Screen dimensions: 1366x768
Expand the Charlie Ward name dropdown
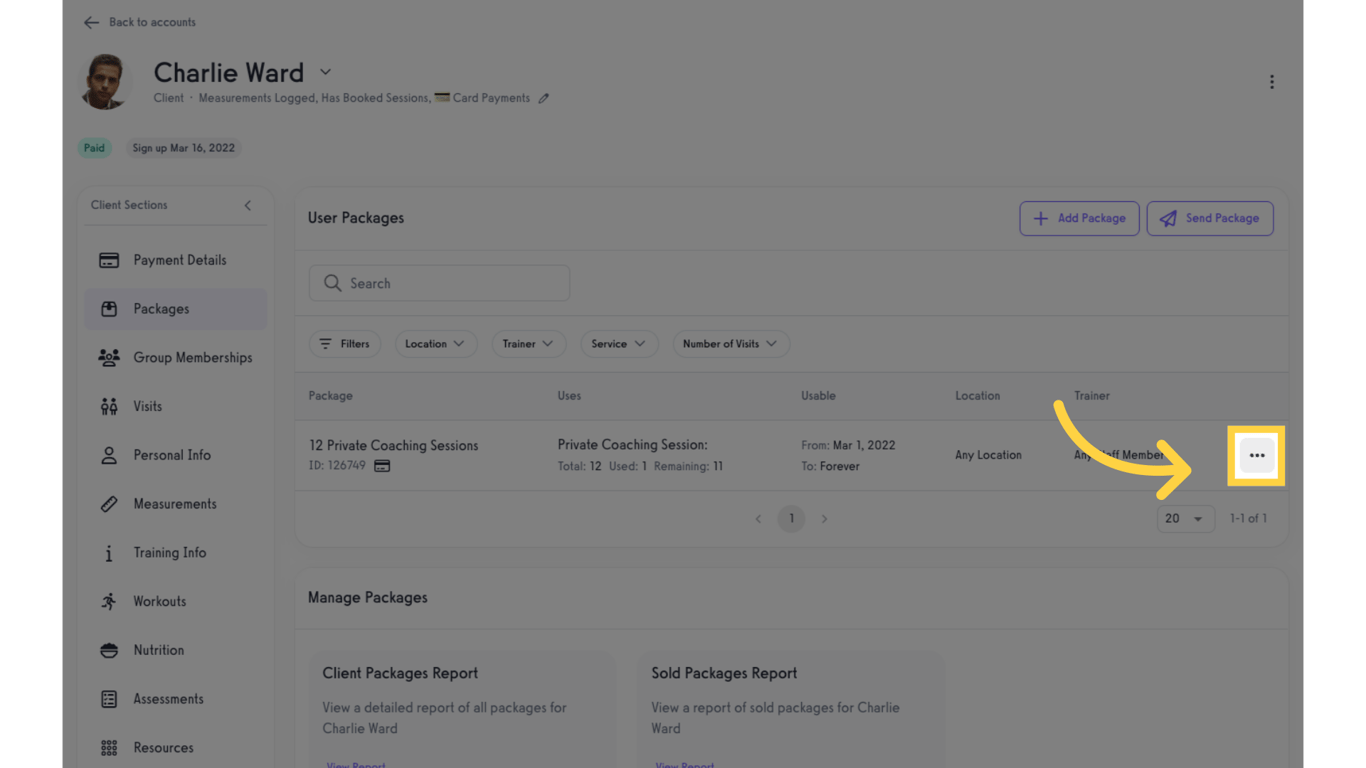coord(325,72)
